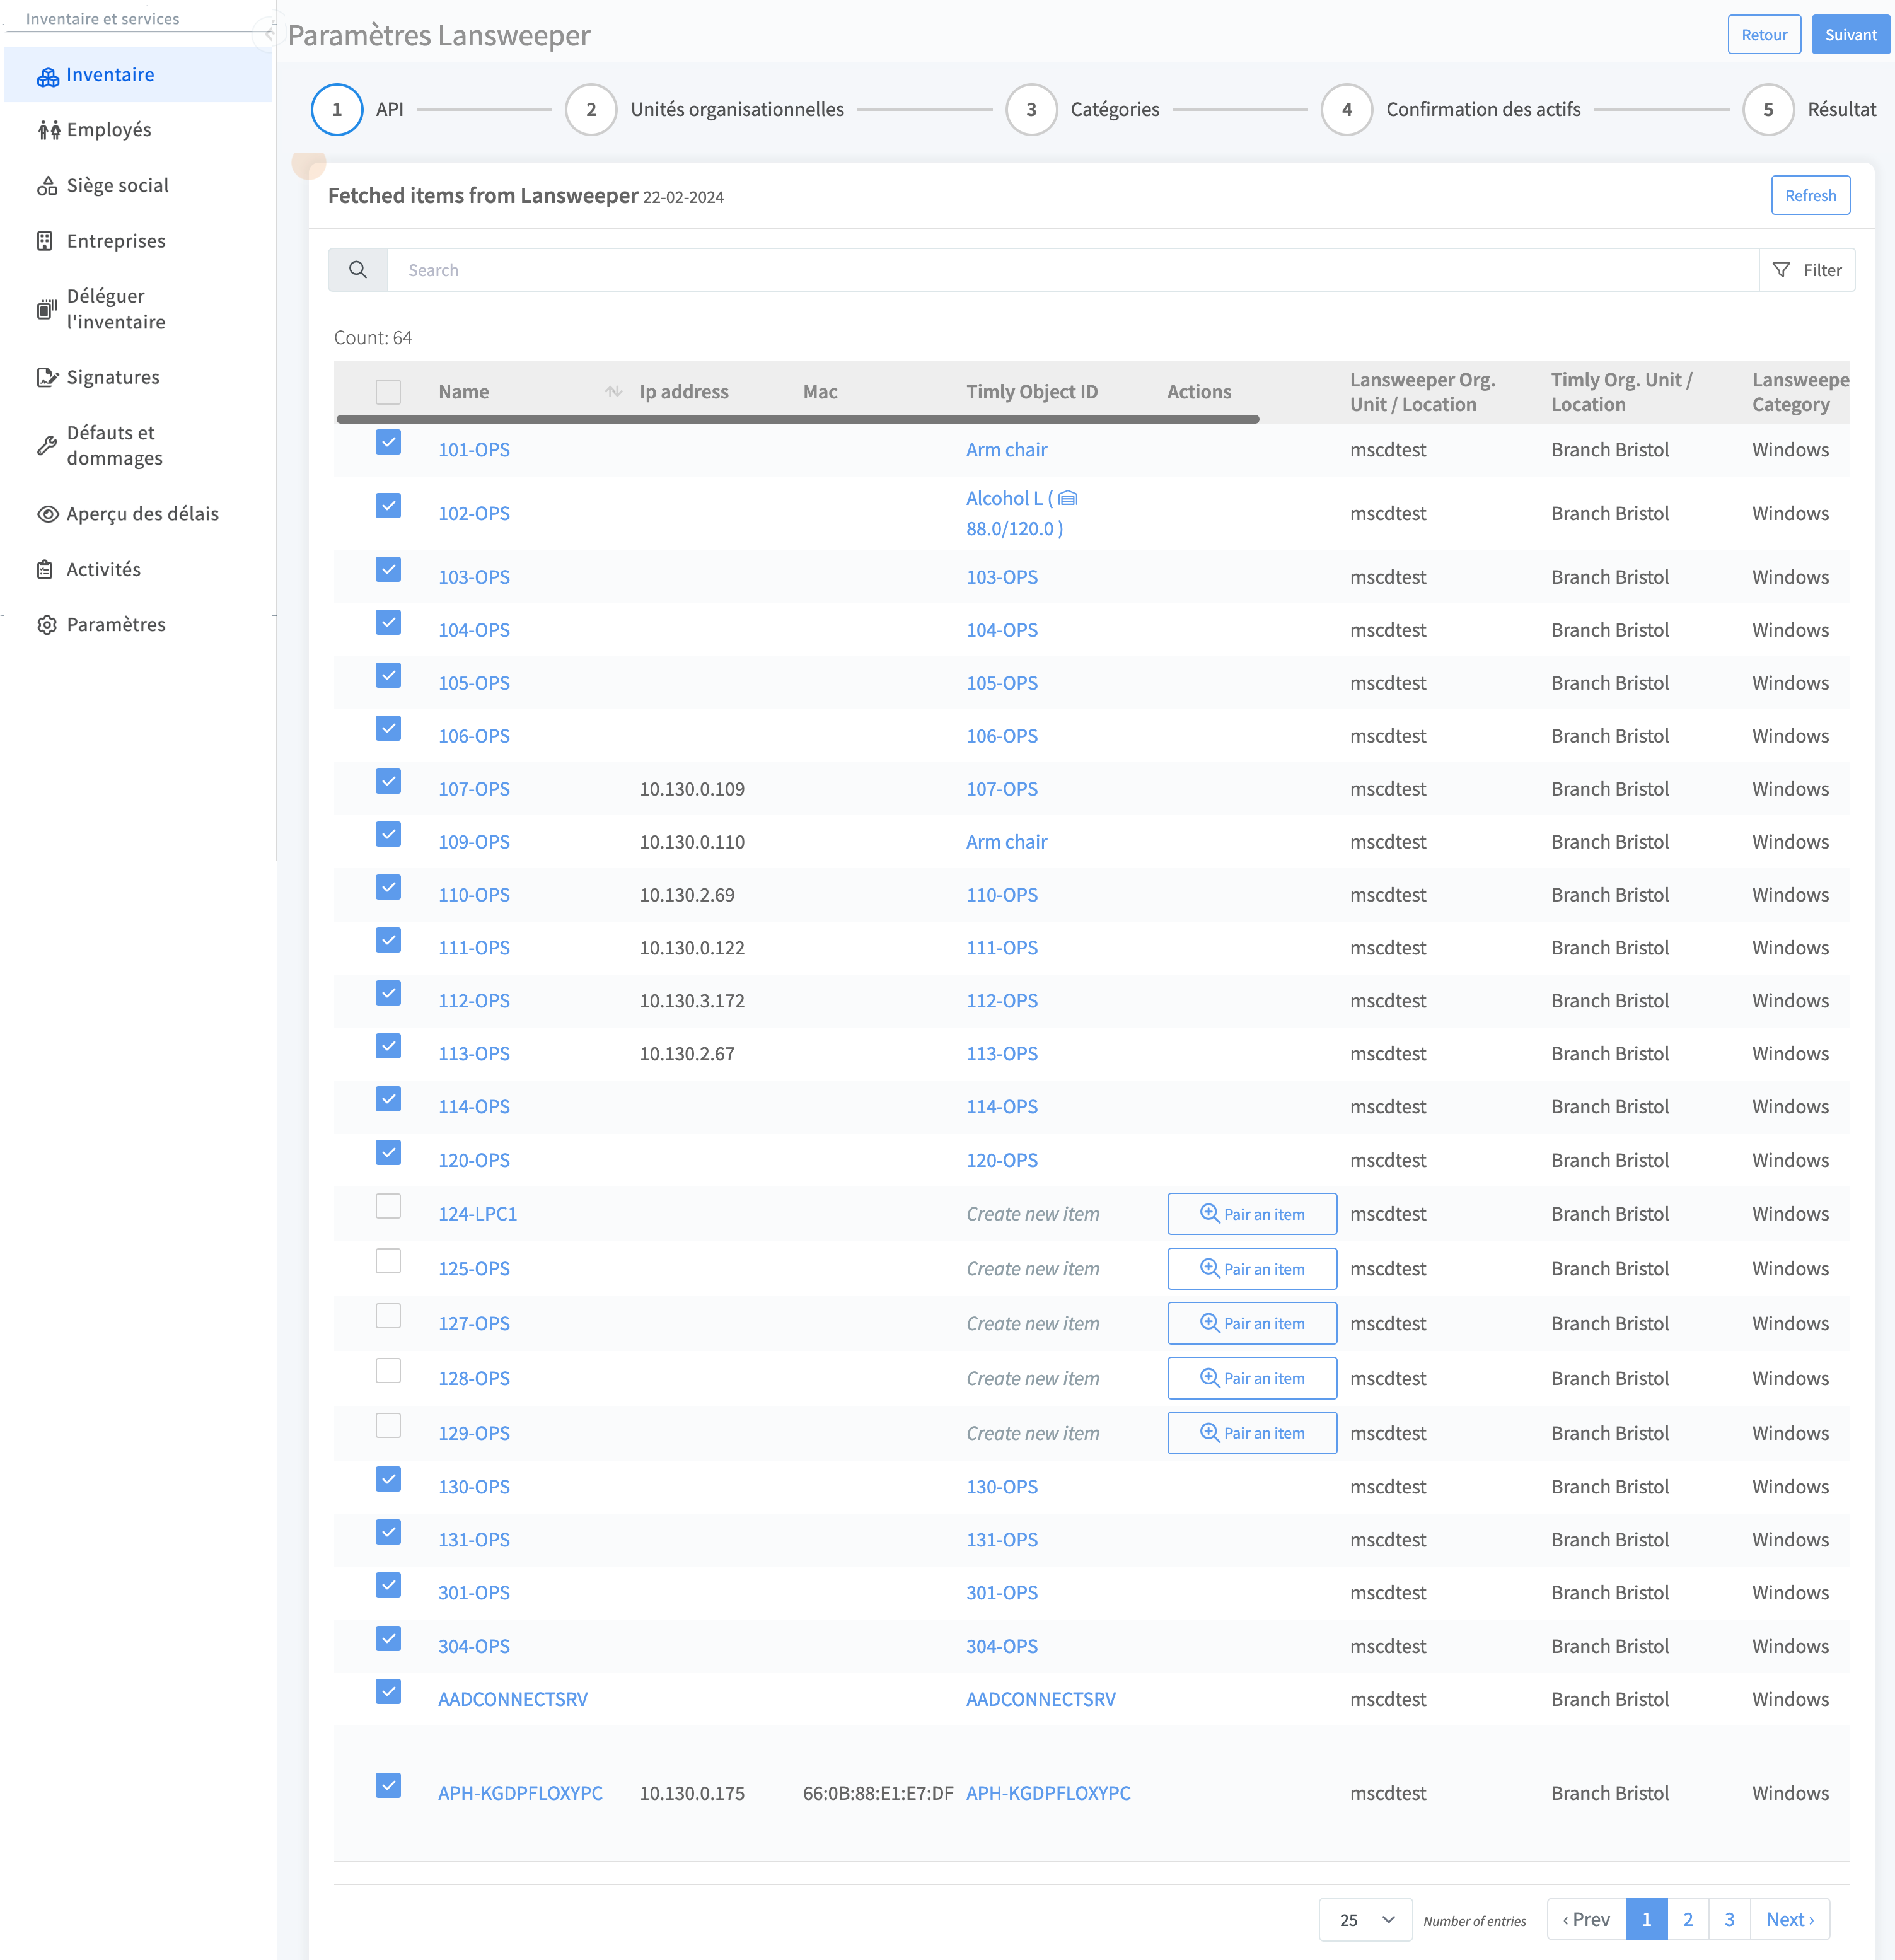Screen dimensions: 1895x1960
Task: Click the Filter funnel icon
Action: [x=1781, y=270]
